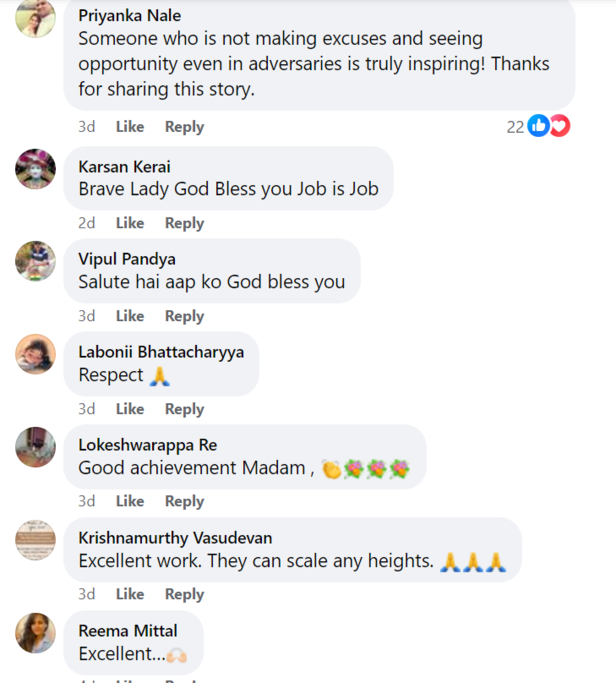Click Lokeshwarappa Re's avatar

[x=36, y=447]
